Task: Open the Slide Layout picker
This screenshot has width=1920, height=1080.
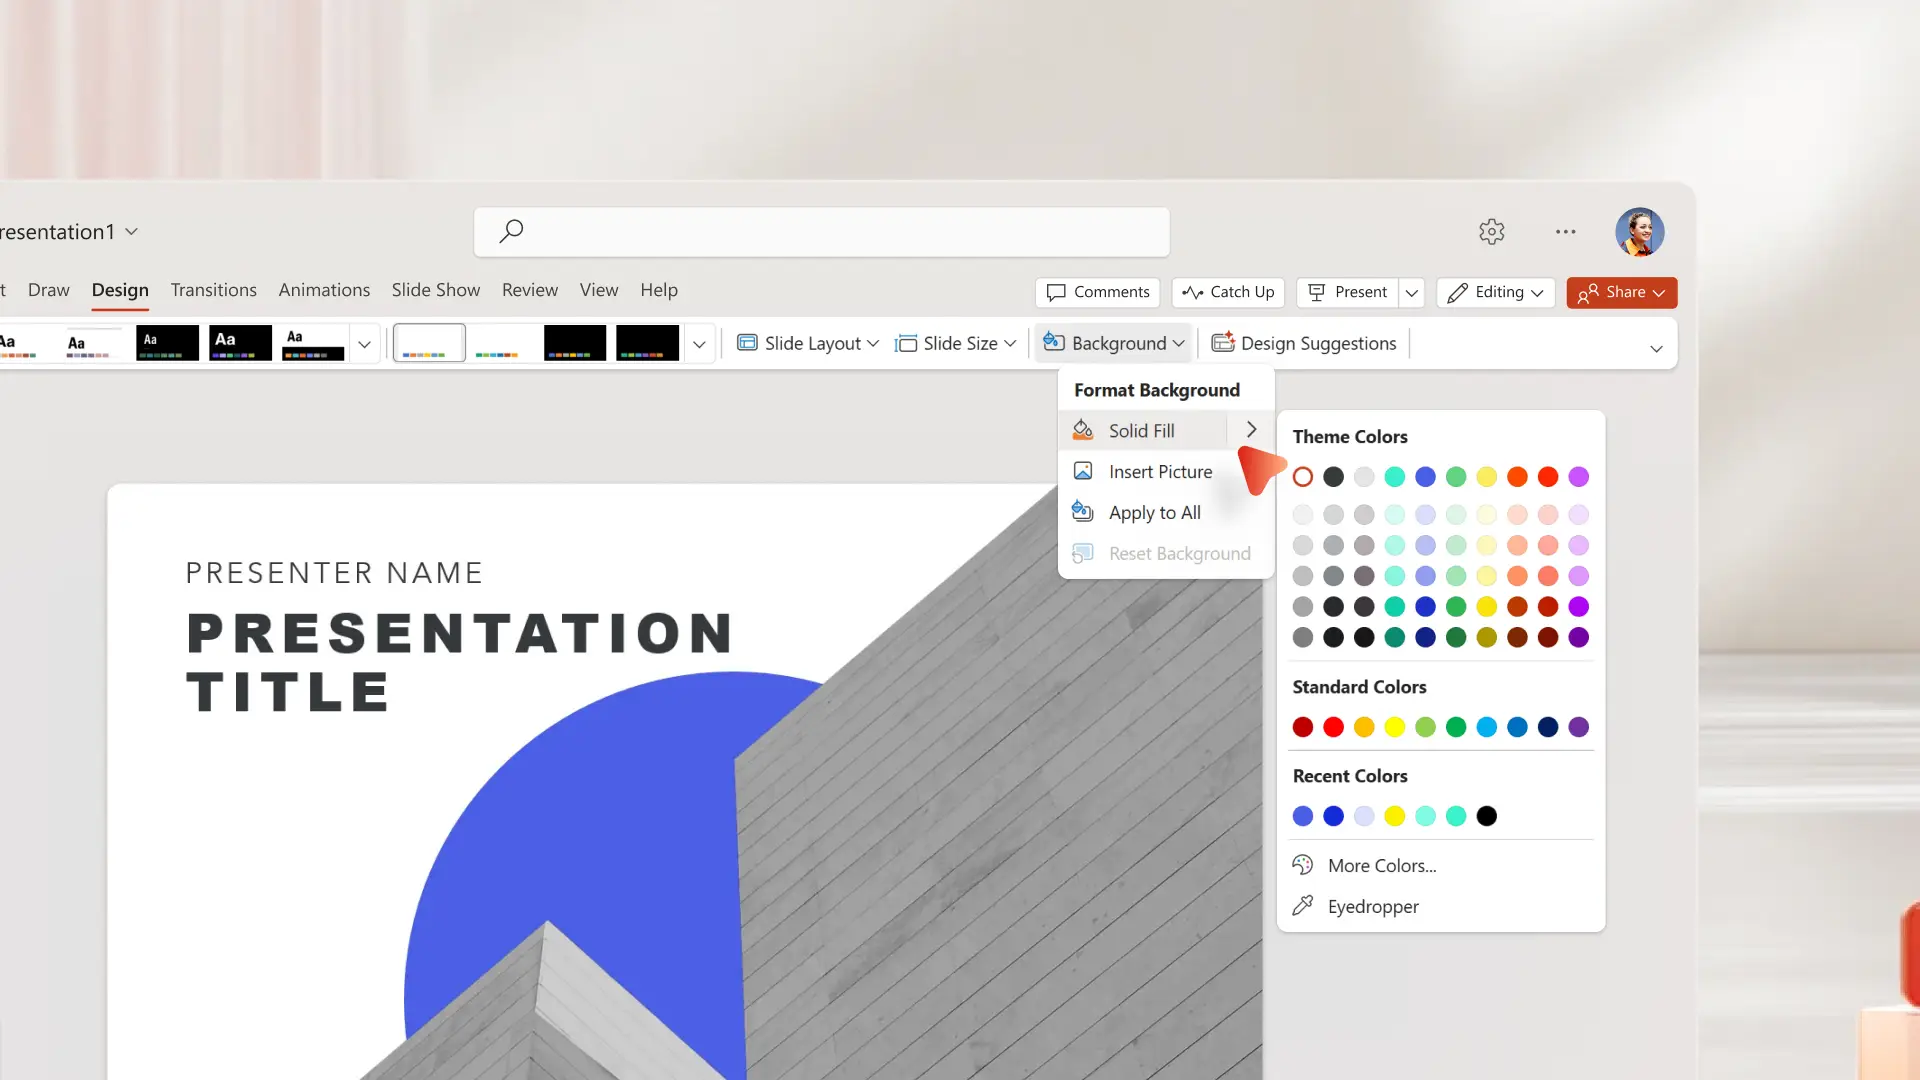Action: pos(806,342)
